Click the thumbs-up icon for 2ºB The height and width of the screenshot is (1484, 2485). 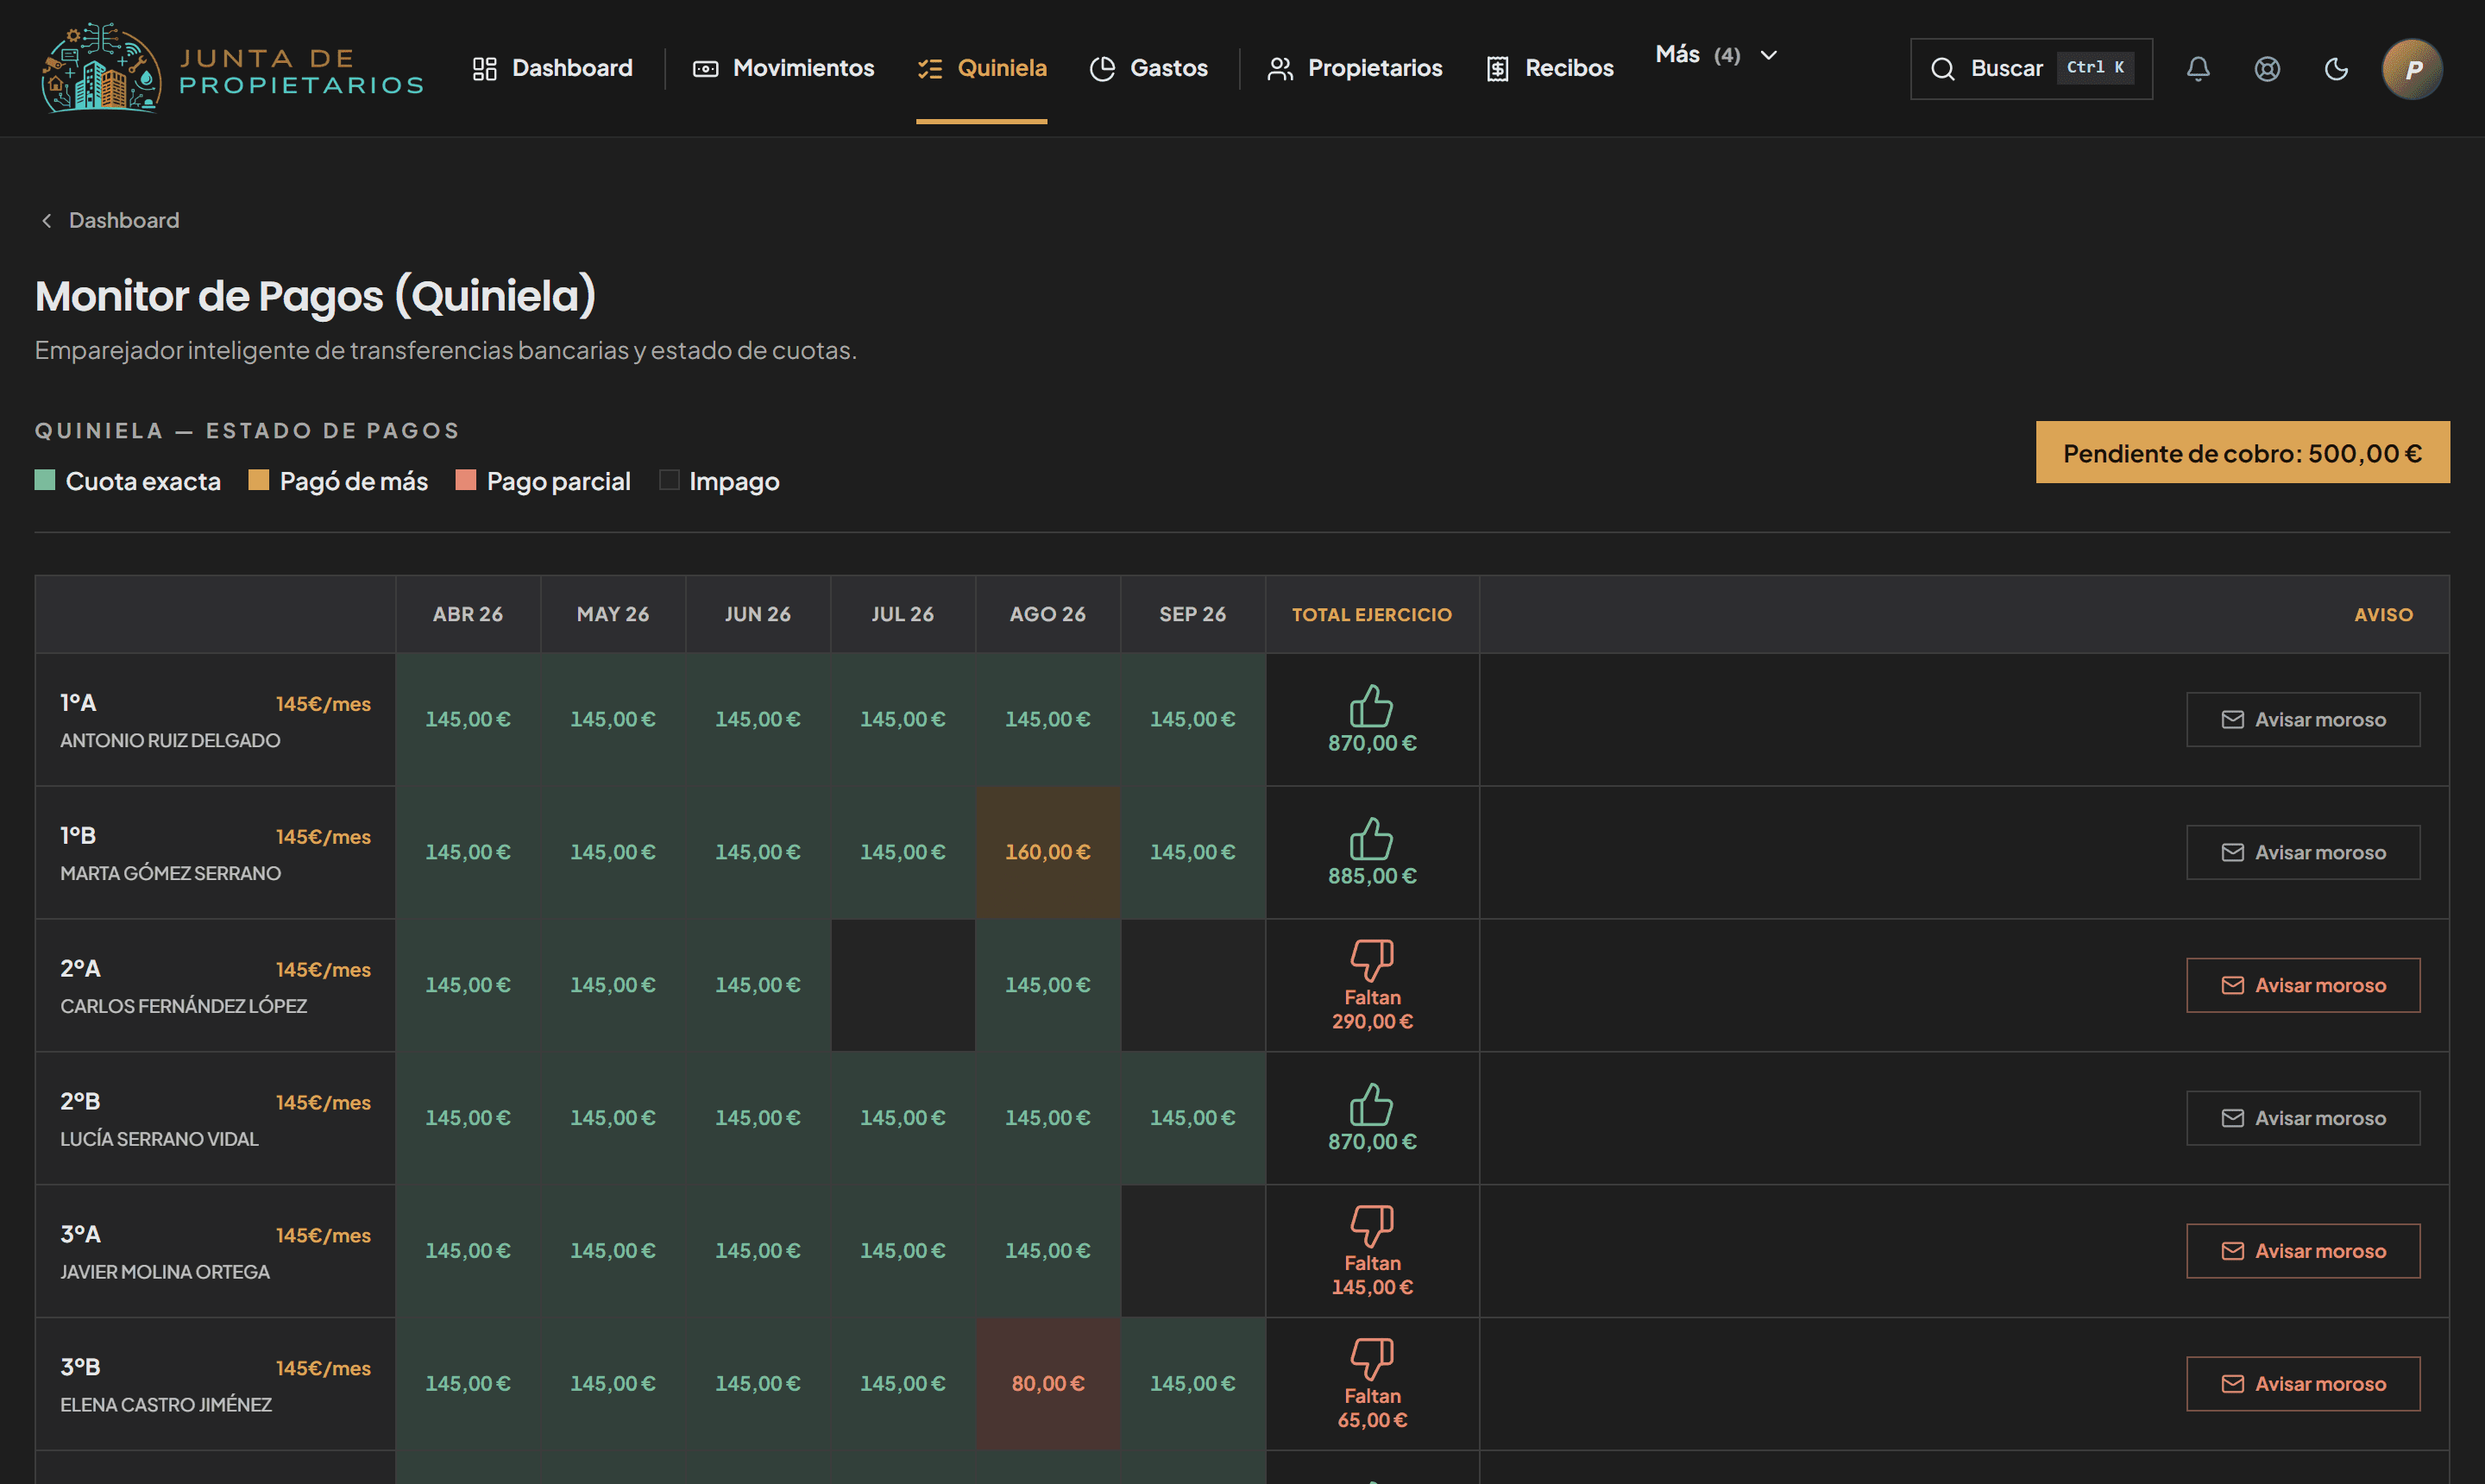1371,1104
